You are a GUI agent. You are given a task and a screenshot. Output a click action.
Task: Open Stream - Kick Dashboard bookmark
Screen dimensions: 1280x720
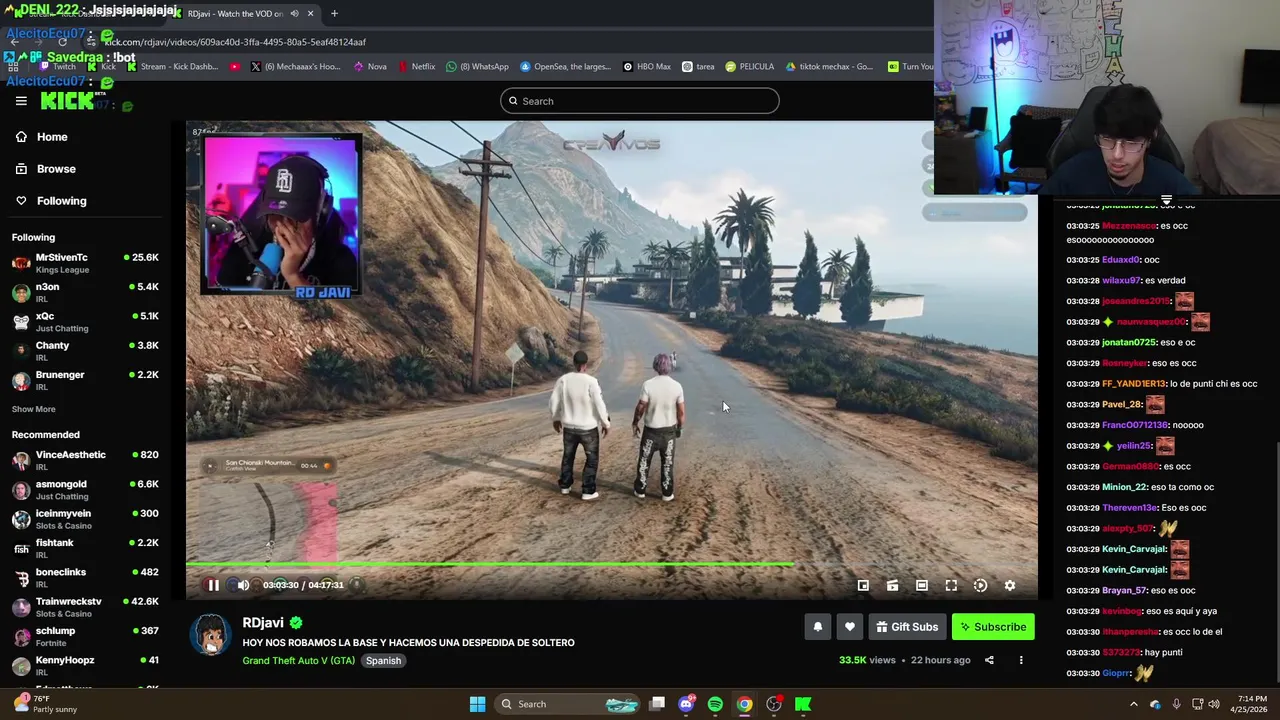172,66
